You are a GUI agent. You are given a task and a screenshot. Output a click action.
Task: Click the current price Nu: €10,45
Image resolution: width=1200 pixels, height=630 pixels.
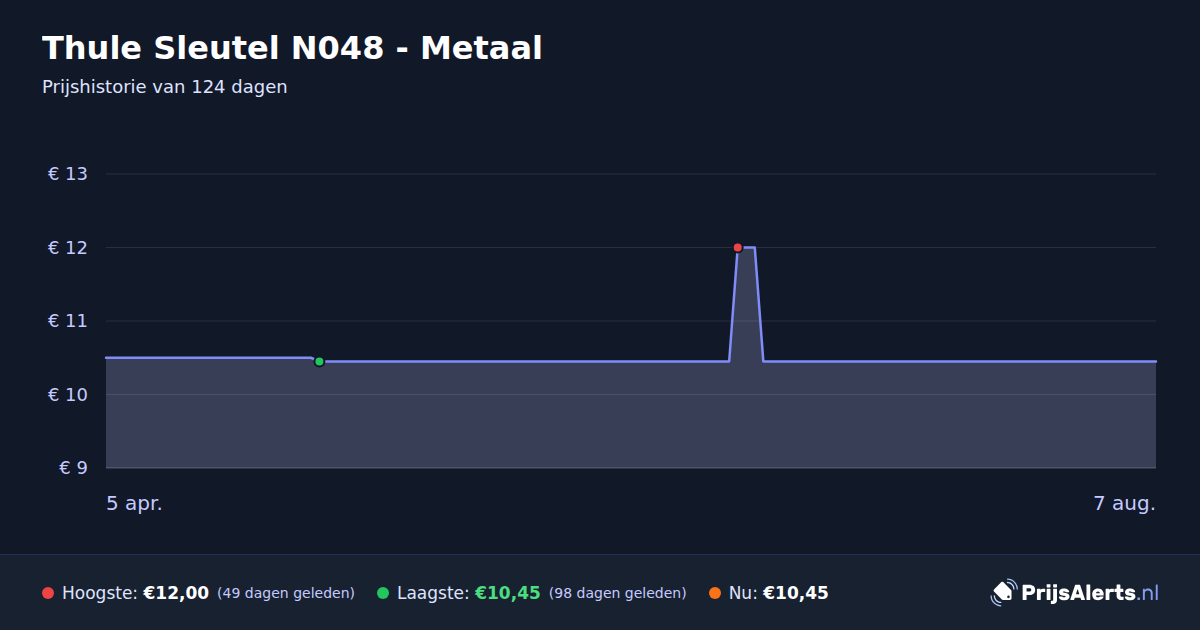pos(779,593)
